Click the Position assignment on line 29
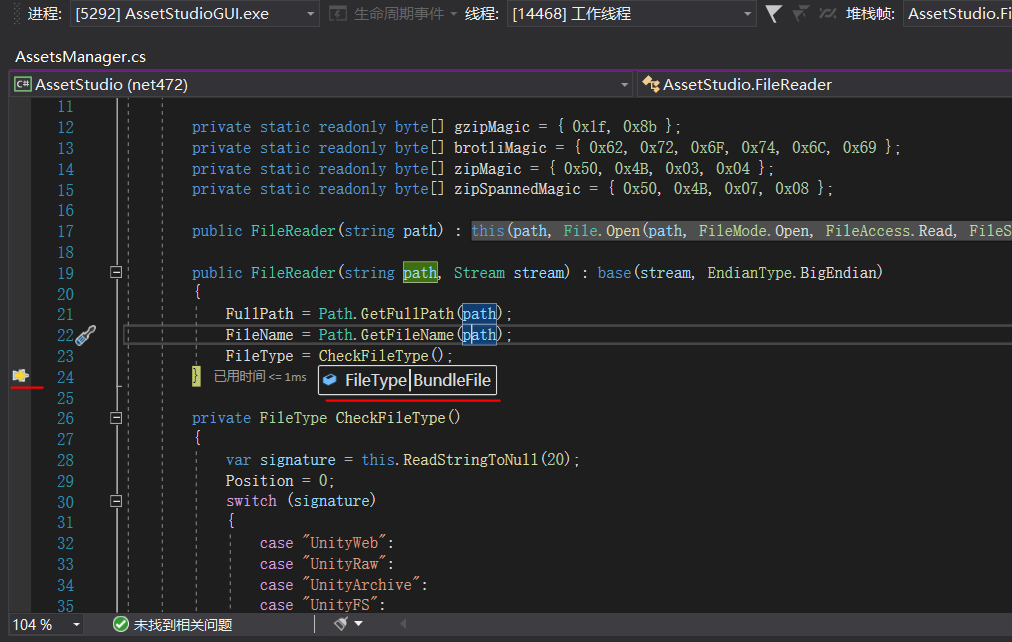This screenshot has height=642, width=1012. pos(279,481)
